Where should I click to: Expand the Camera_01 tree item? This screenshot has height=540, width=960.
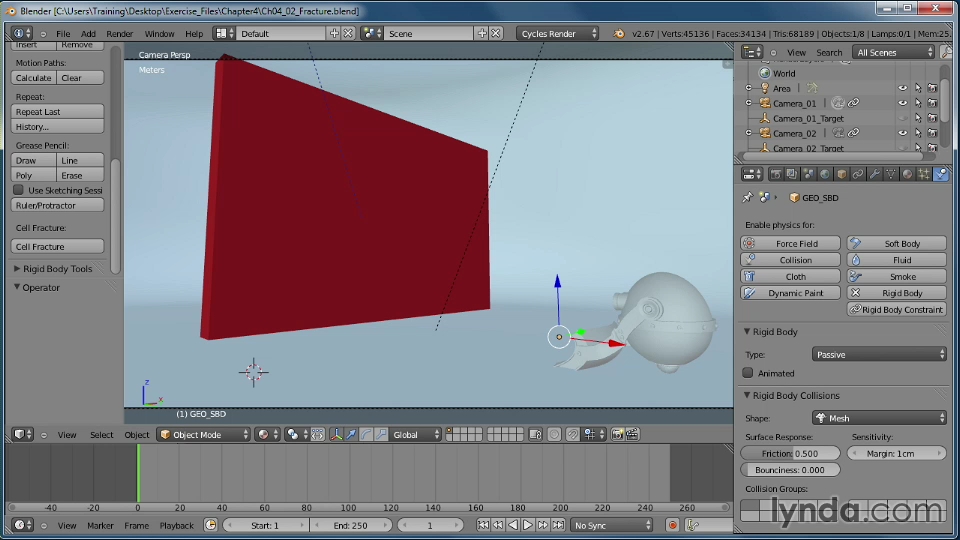point(748,103)
